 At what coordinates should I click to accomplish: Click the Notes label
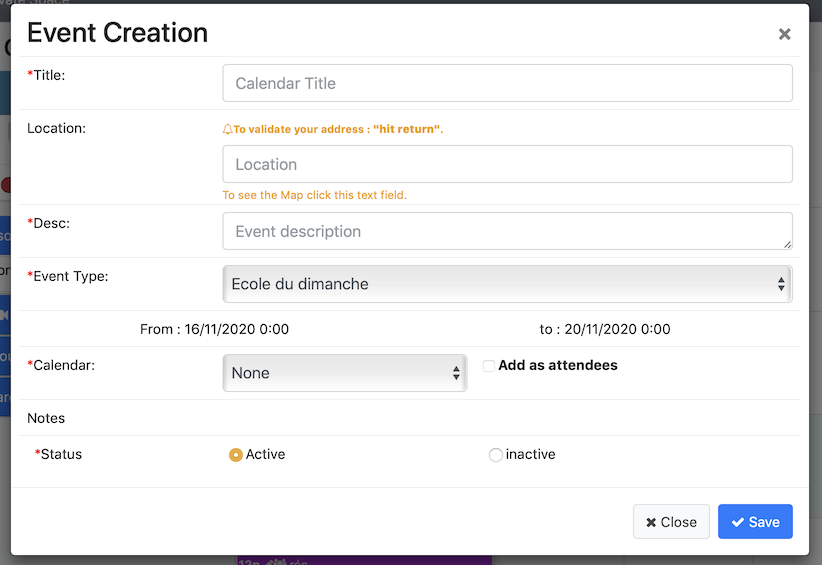pos(46,418)
